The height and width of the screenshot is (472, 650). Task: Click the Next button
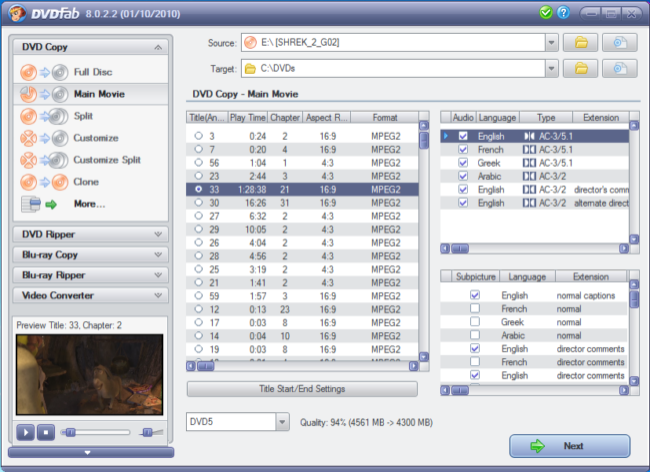pos(569,446)
